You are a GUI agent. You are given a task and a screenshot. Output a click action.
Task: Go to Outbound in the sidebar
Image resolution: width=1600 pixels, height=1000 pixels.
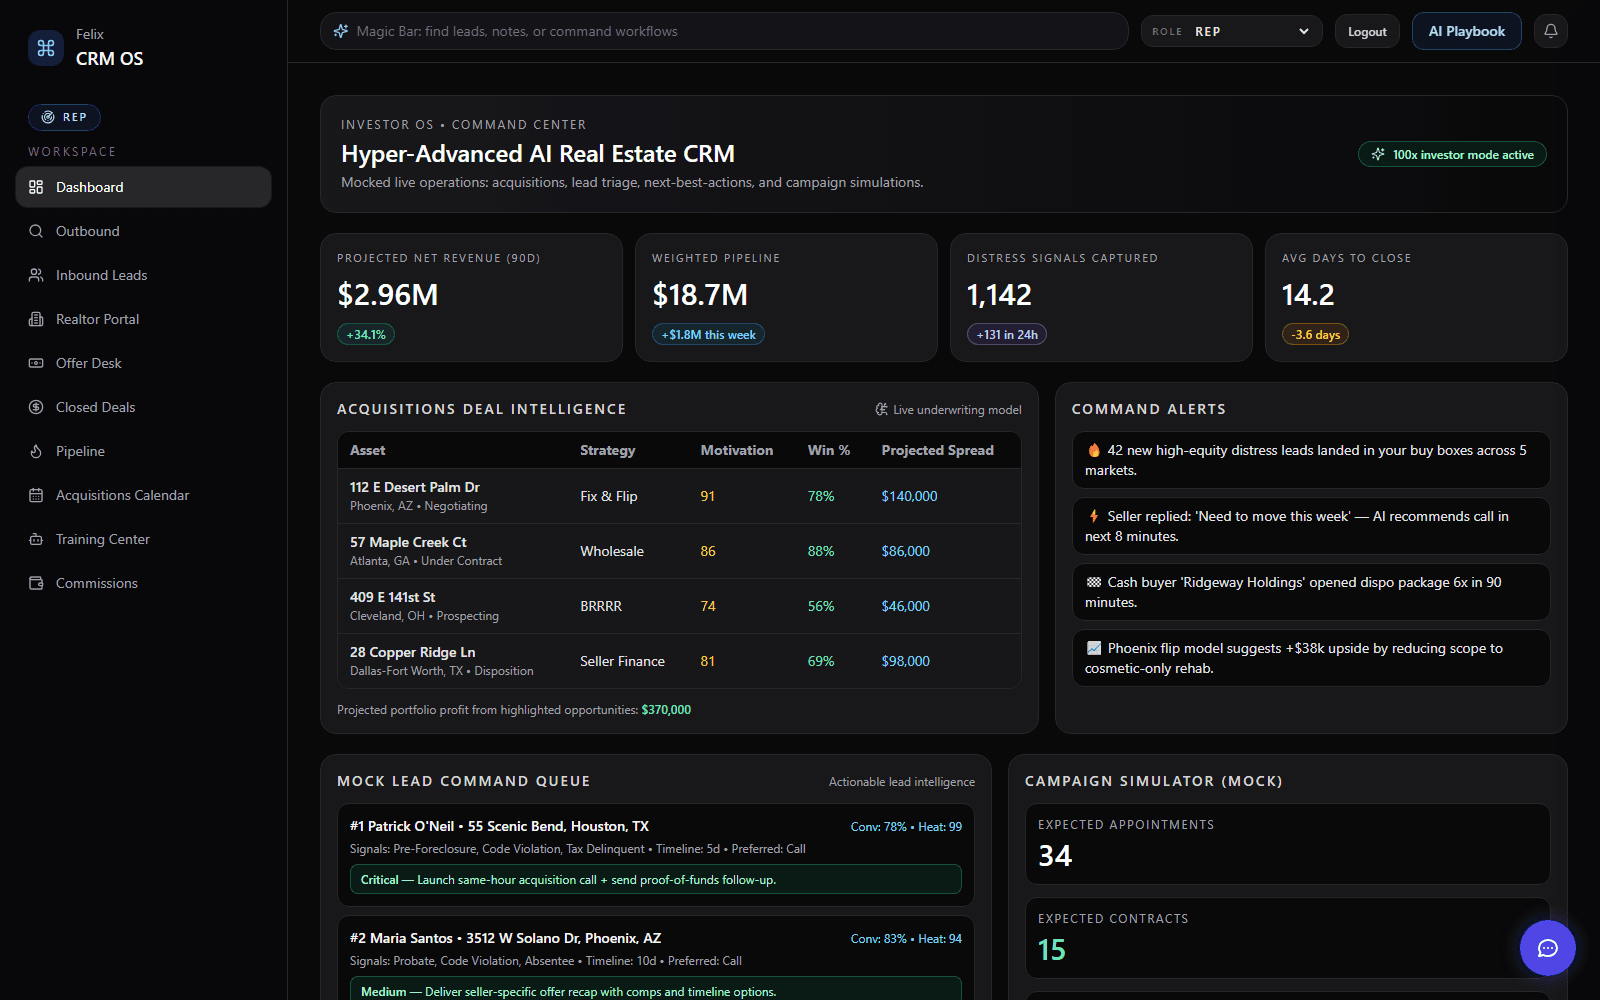click(x=144, y=231)
